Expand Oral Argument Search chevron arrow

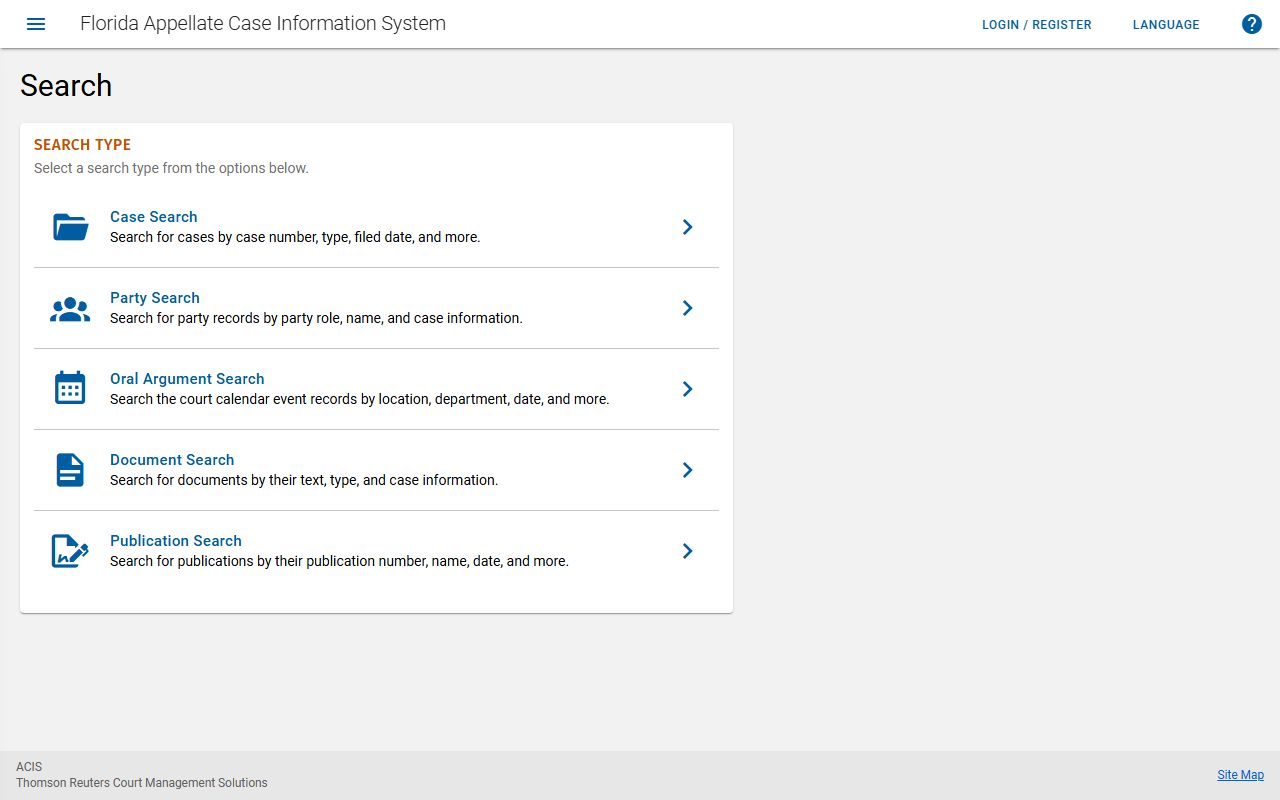(x=687, y=389)
